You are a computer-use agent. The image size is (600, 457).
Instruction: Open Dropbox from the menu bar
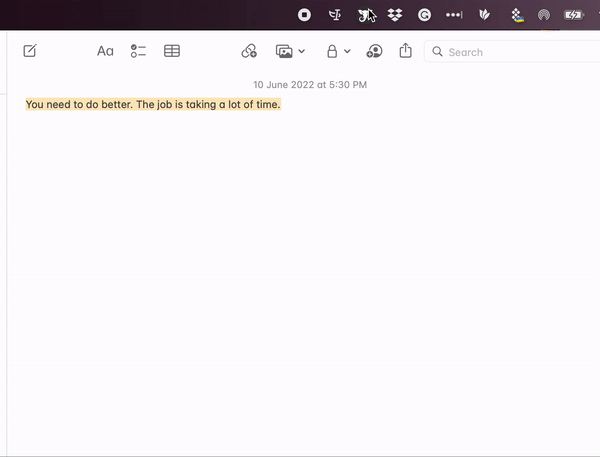pos(395,15)
